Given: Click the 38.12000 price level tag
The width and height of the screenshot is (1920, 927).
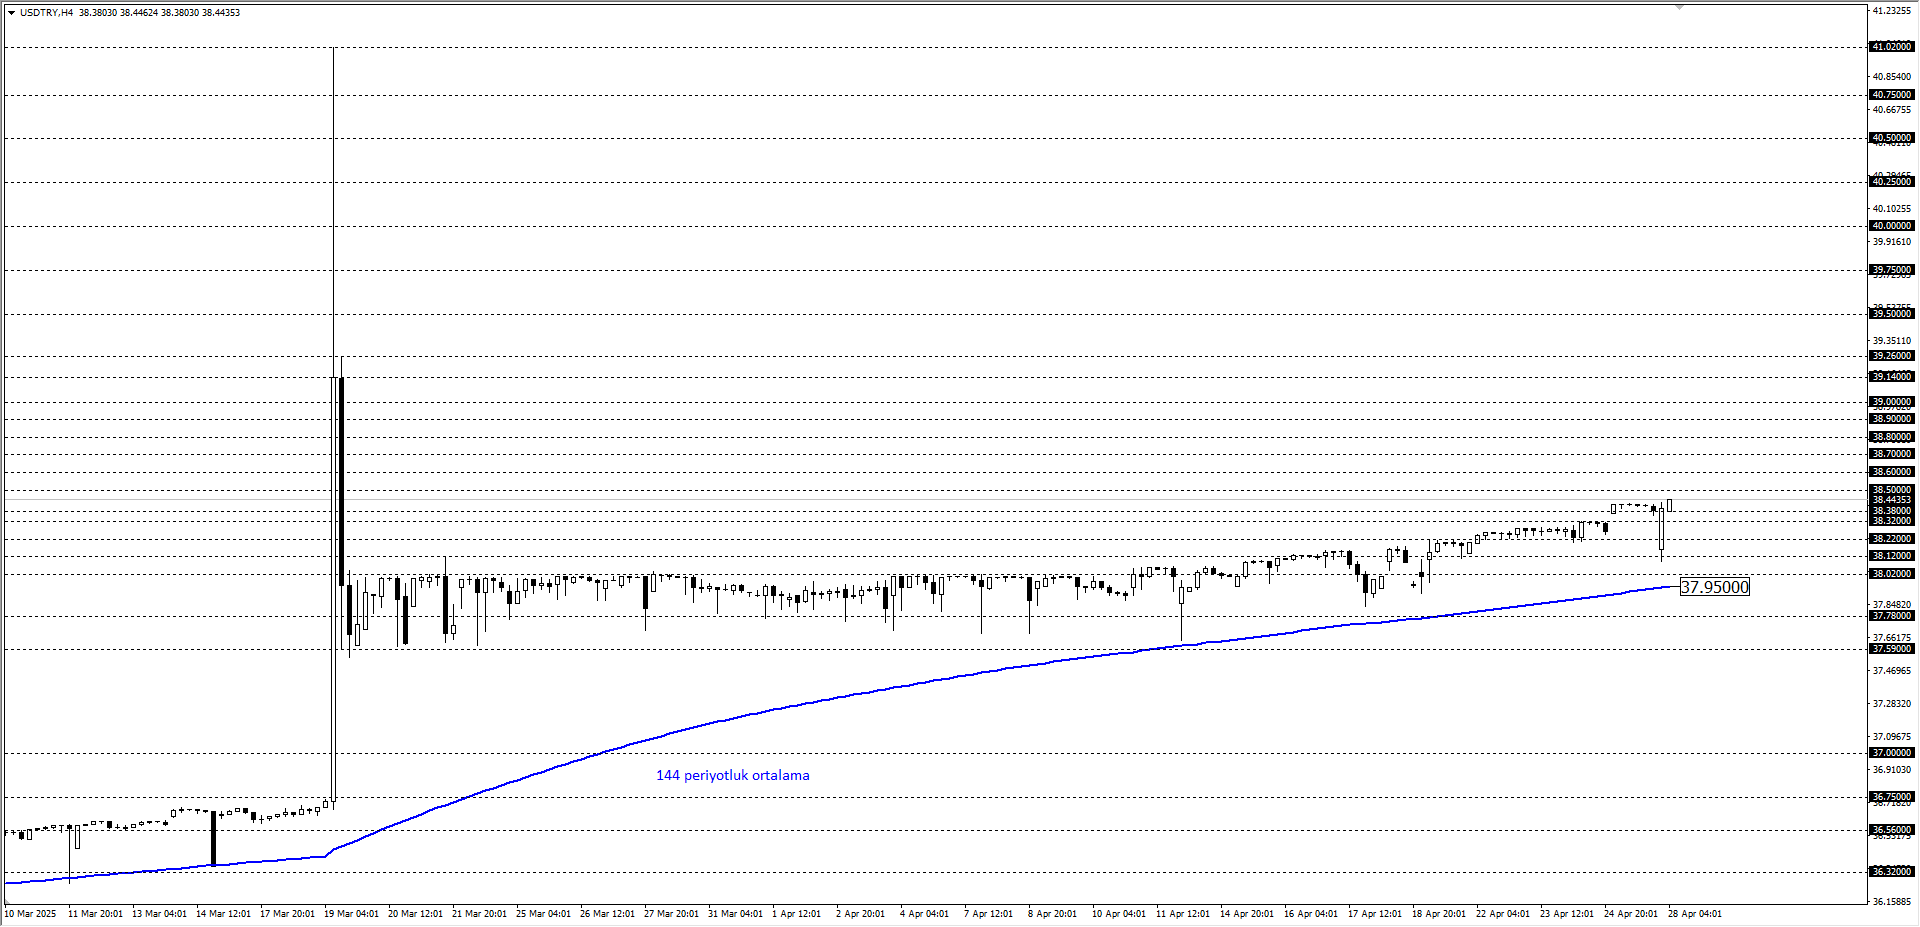Looking at the screenshot, I should [1892, 556].
